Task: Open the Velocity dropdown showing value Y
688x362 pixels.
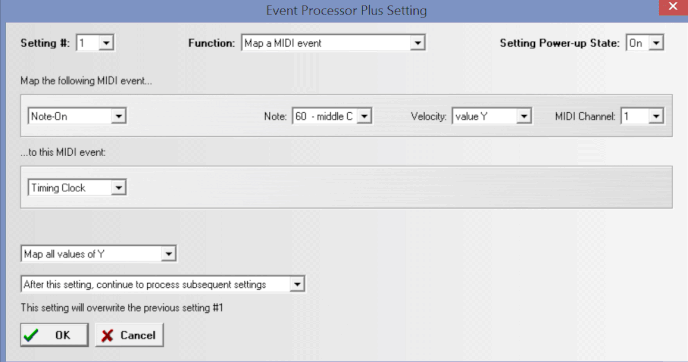Action: click(491, 116)
